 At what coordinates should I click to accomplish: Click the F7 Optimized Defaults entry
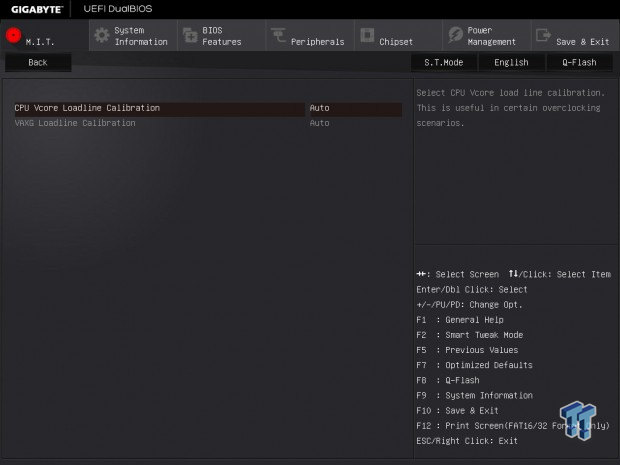coord(474,365)
